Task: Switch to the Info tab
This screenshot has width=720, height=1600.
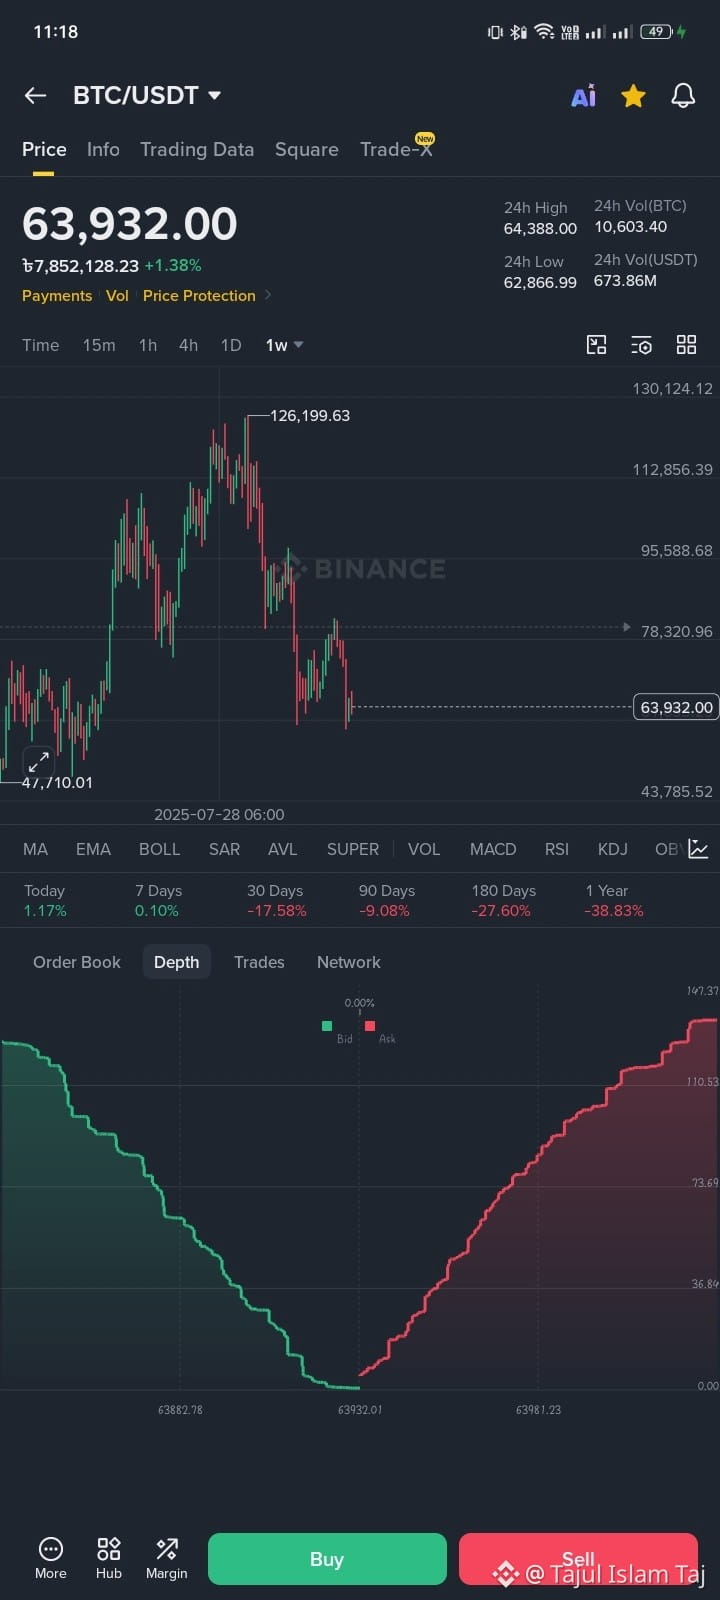Action: (103, 149)
